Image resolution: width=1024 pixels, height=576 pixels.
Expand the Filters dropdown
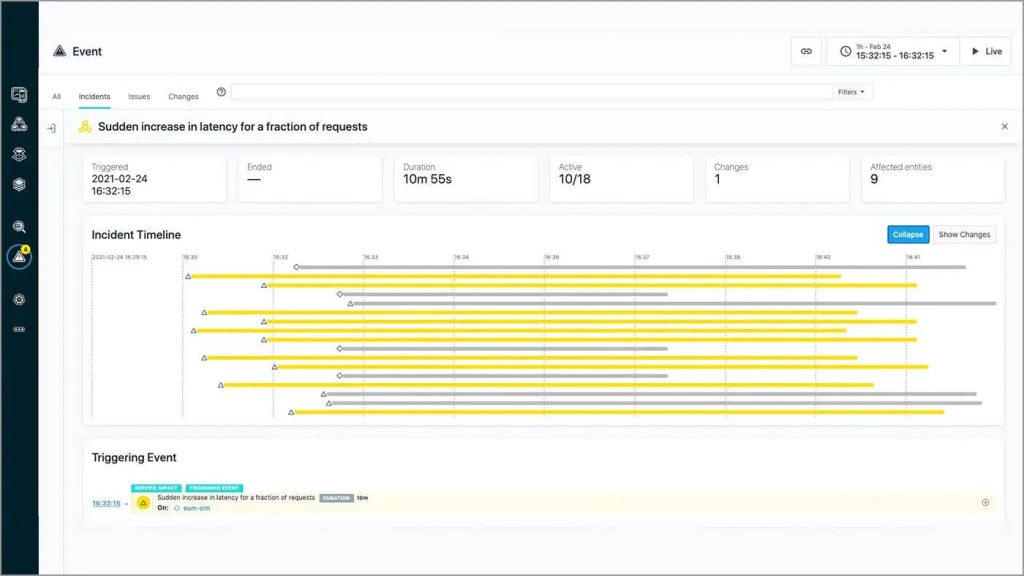pos(853,92)
